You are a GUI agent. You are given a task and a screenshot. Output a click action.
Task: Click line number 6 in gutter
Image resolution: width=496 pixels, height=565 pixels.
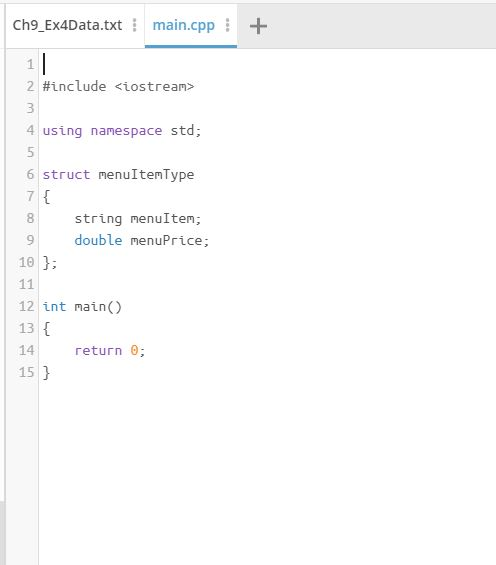coord(30,174)
